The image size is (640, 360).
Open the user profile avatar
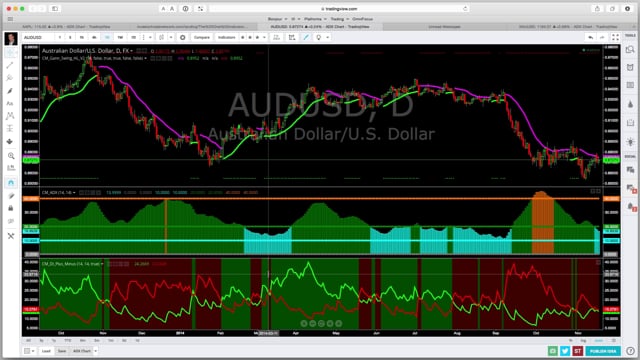coord(11,38)
